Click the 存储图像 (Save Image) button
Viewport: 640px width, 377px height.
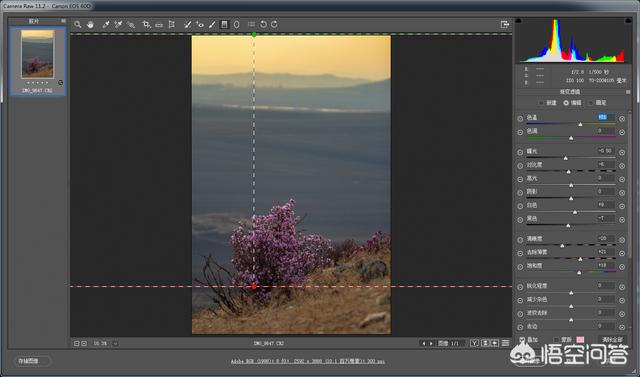pos(33,361)
